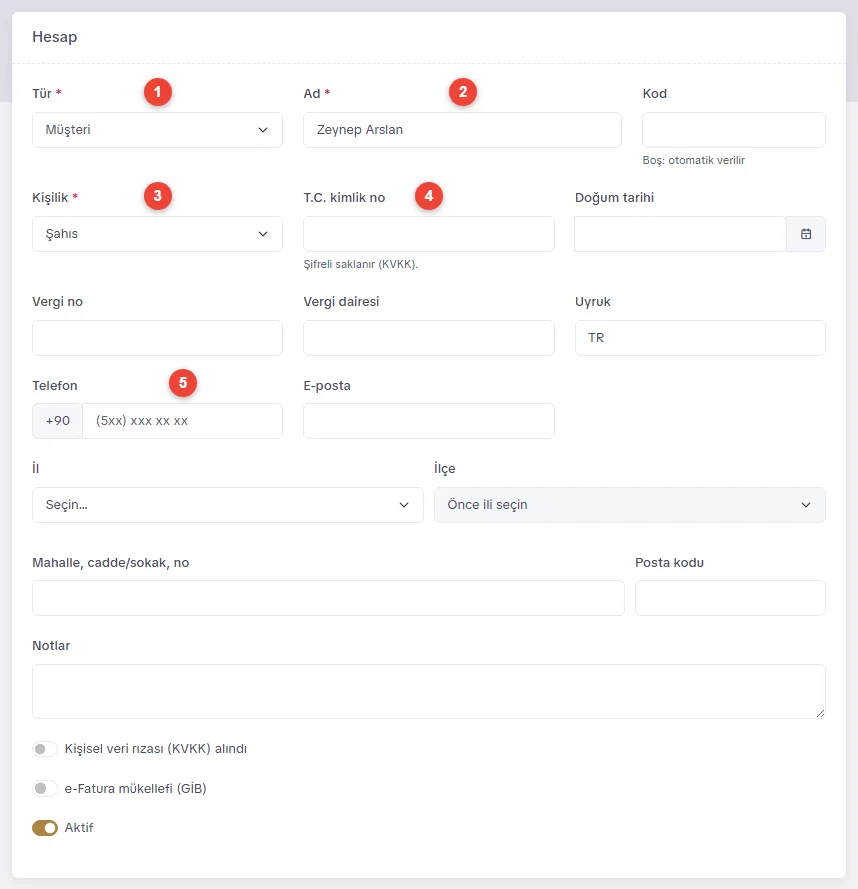Focus the Kod input field

click(734, 130)
